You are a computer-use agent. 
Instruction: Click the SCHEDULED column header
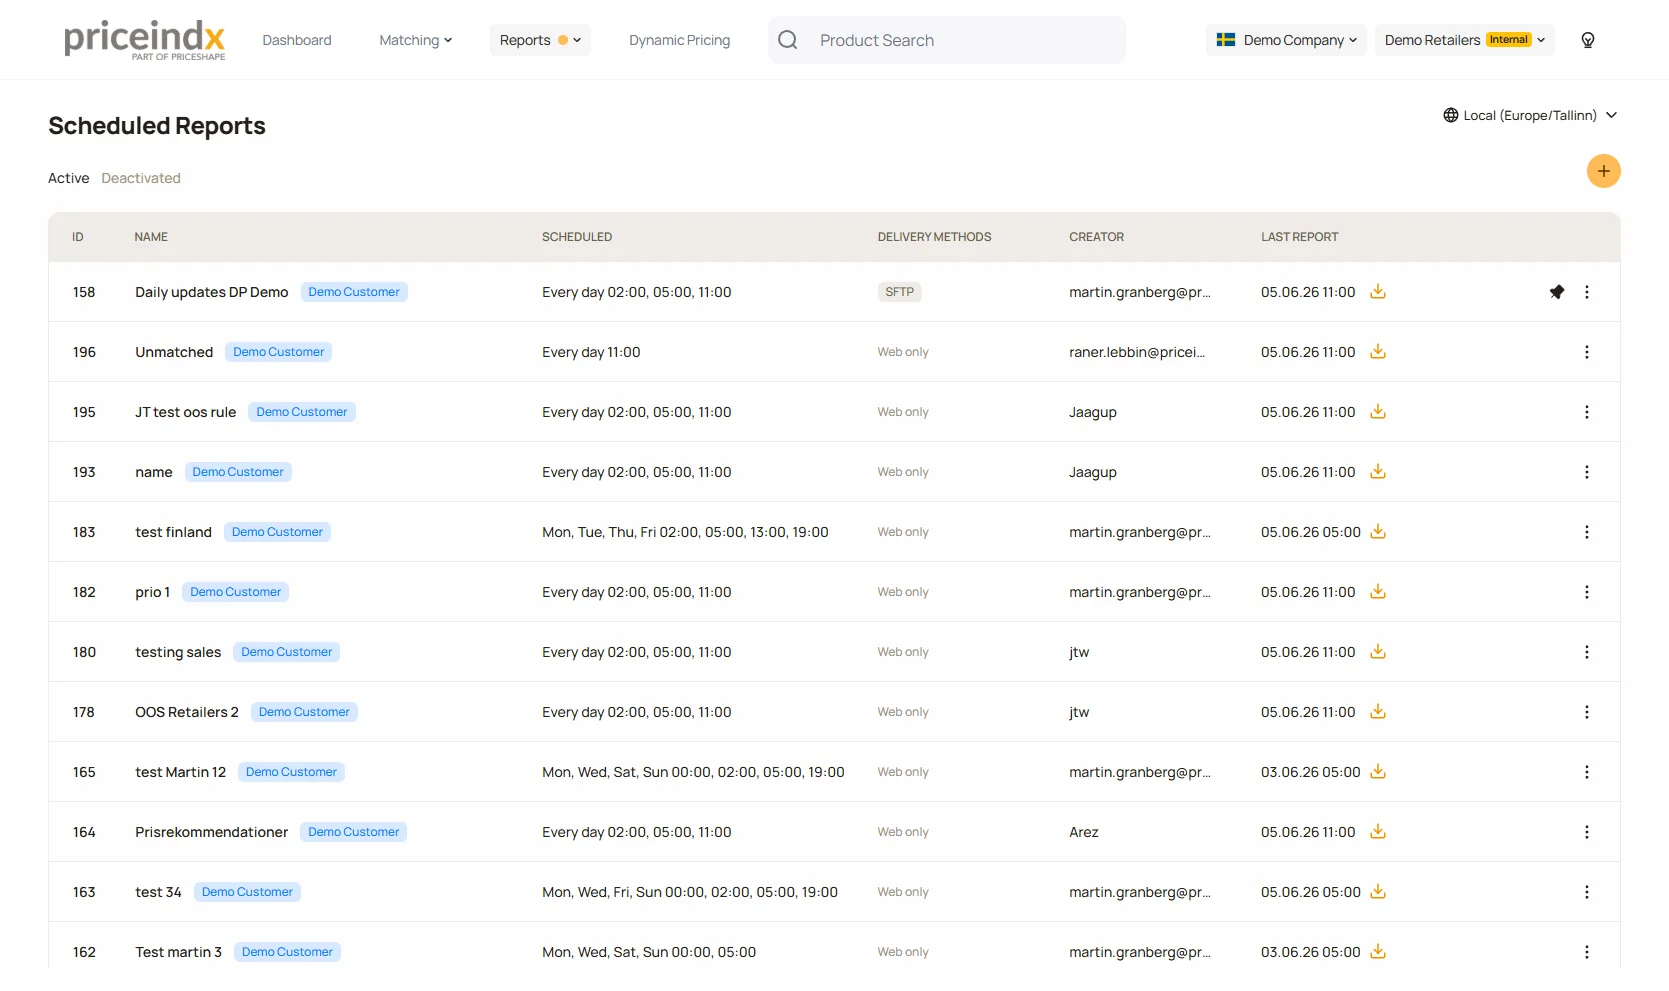(577, 237)
